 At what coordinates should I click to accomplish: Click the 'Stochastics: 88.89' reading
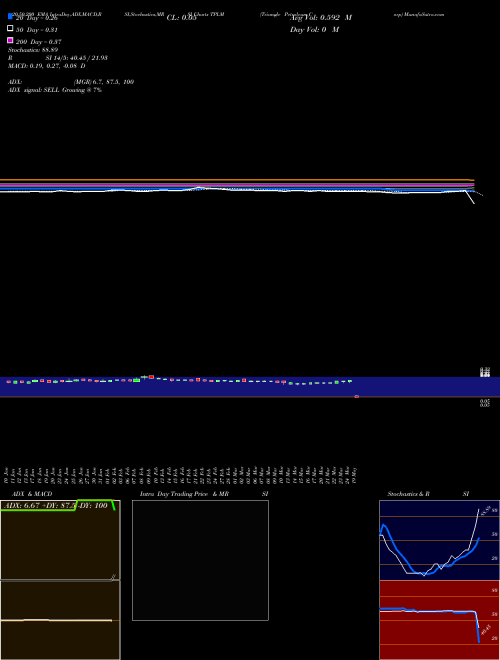(x=33, y=50)
